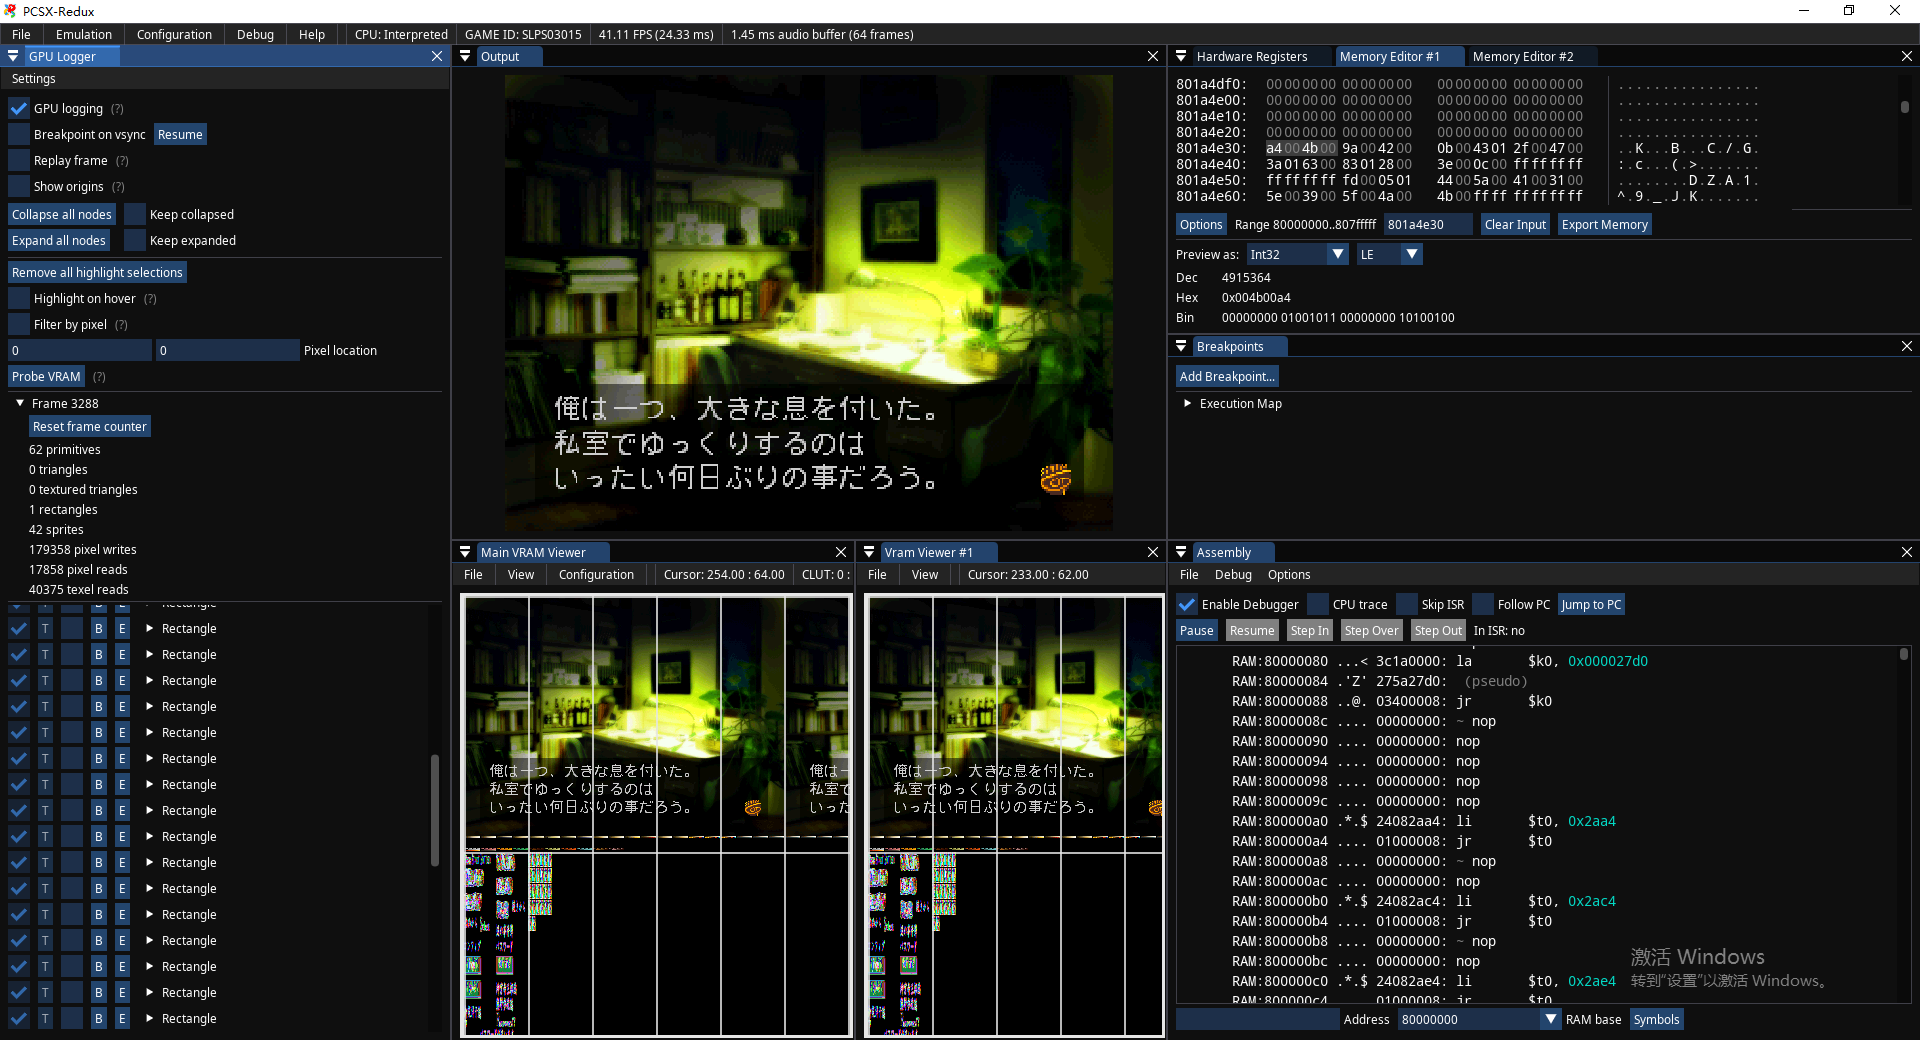Click the help (?) marker next to Filter by pixel
This screenshot has width=1920, height=1040.
tap(121, 325)
